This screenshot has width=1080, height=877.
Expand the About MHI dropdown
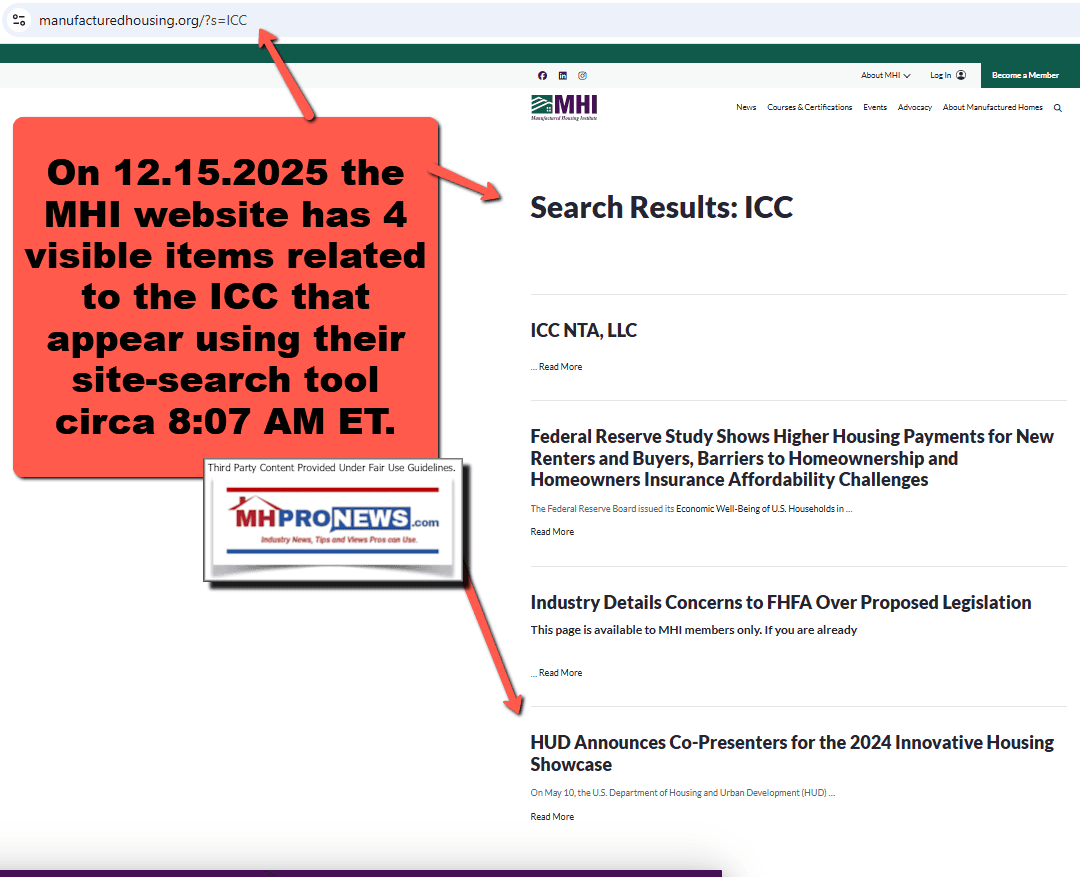885,75
